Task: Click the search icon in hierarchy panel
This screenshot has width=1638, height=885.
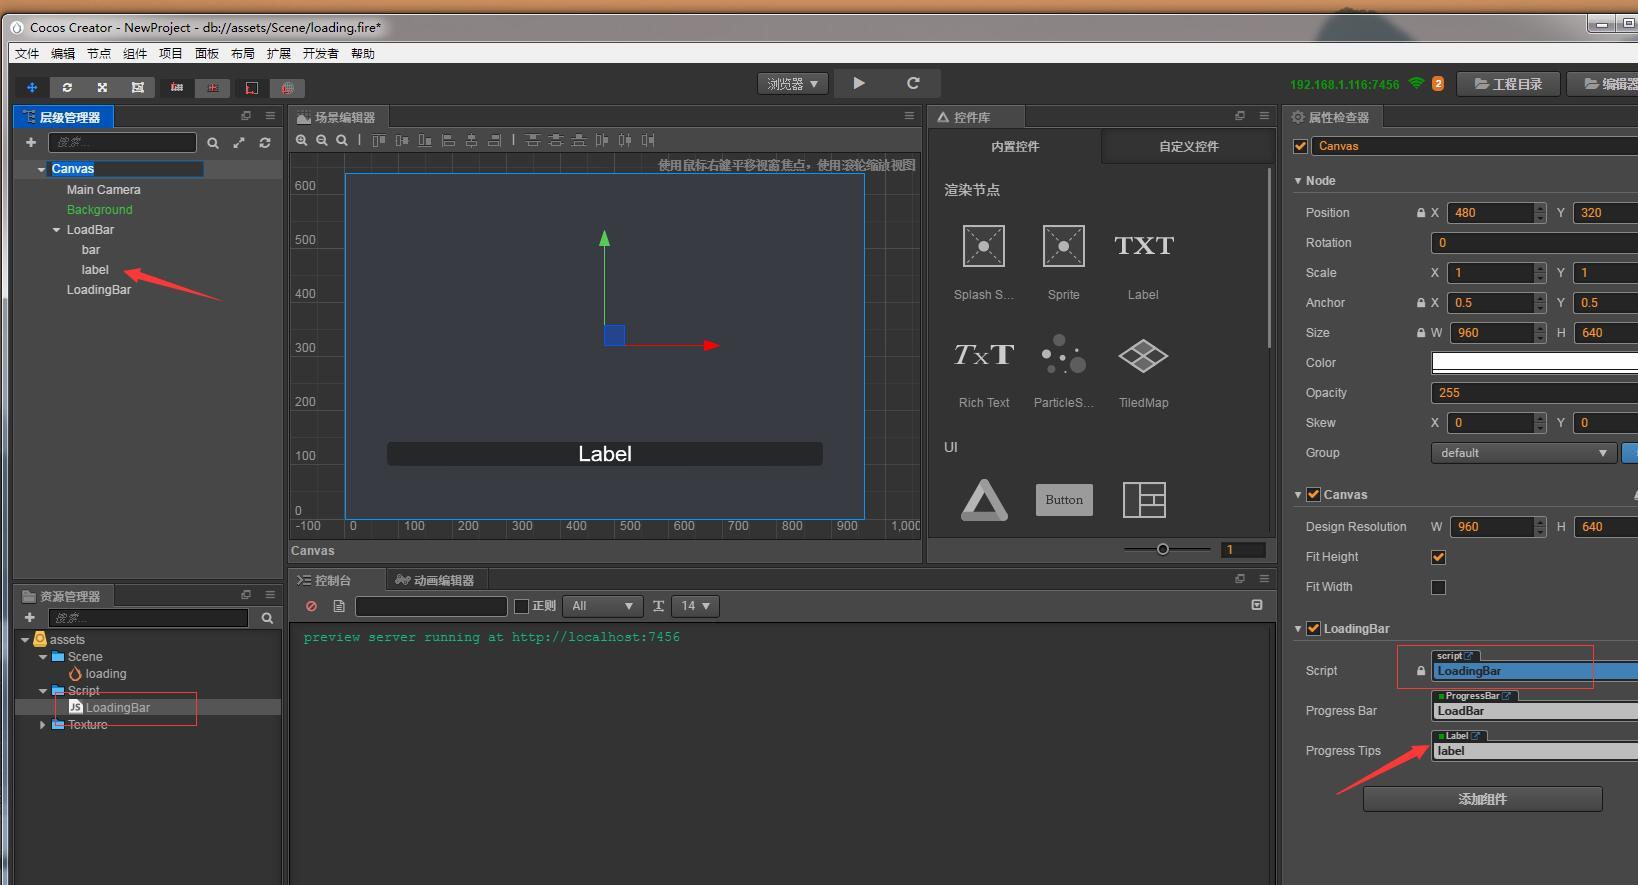Action: (x=213, y=143)
